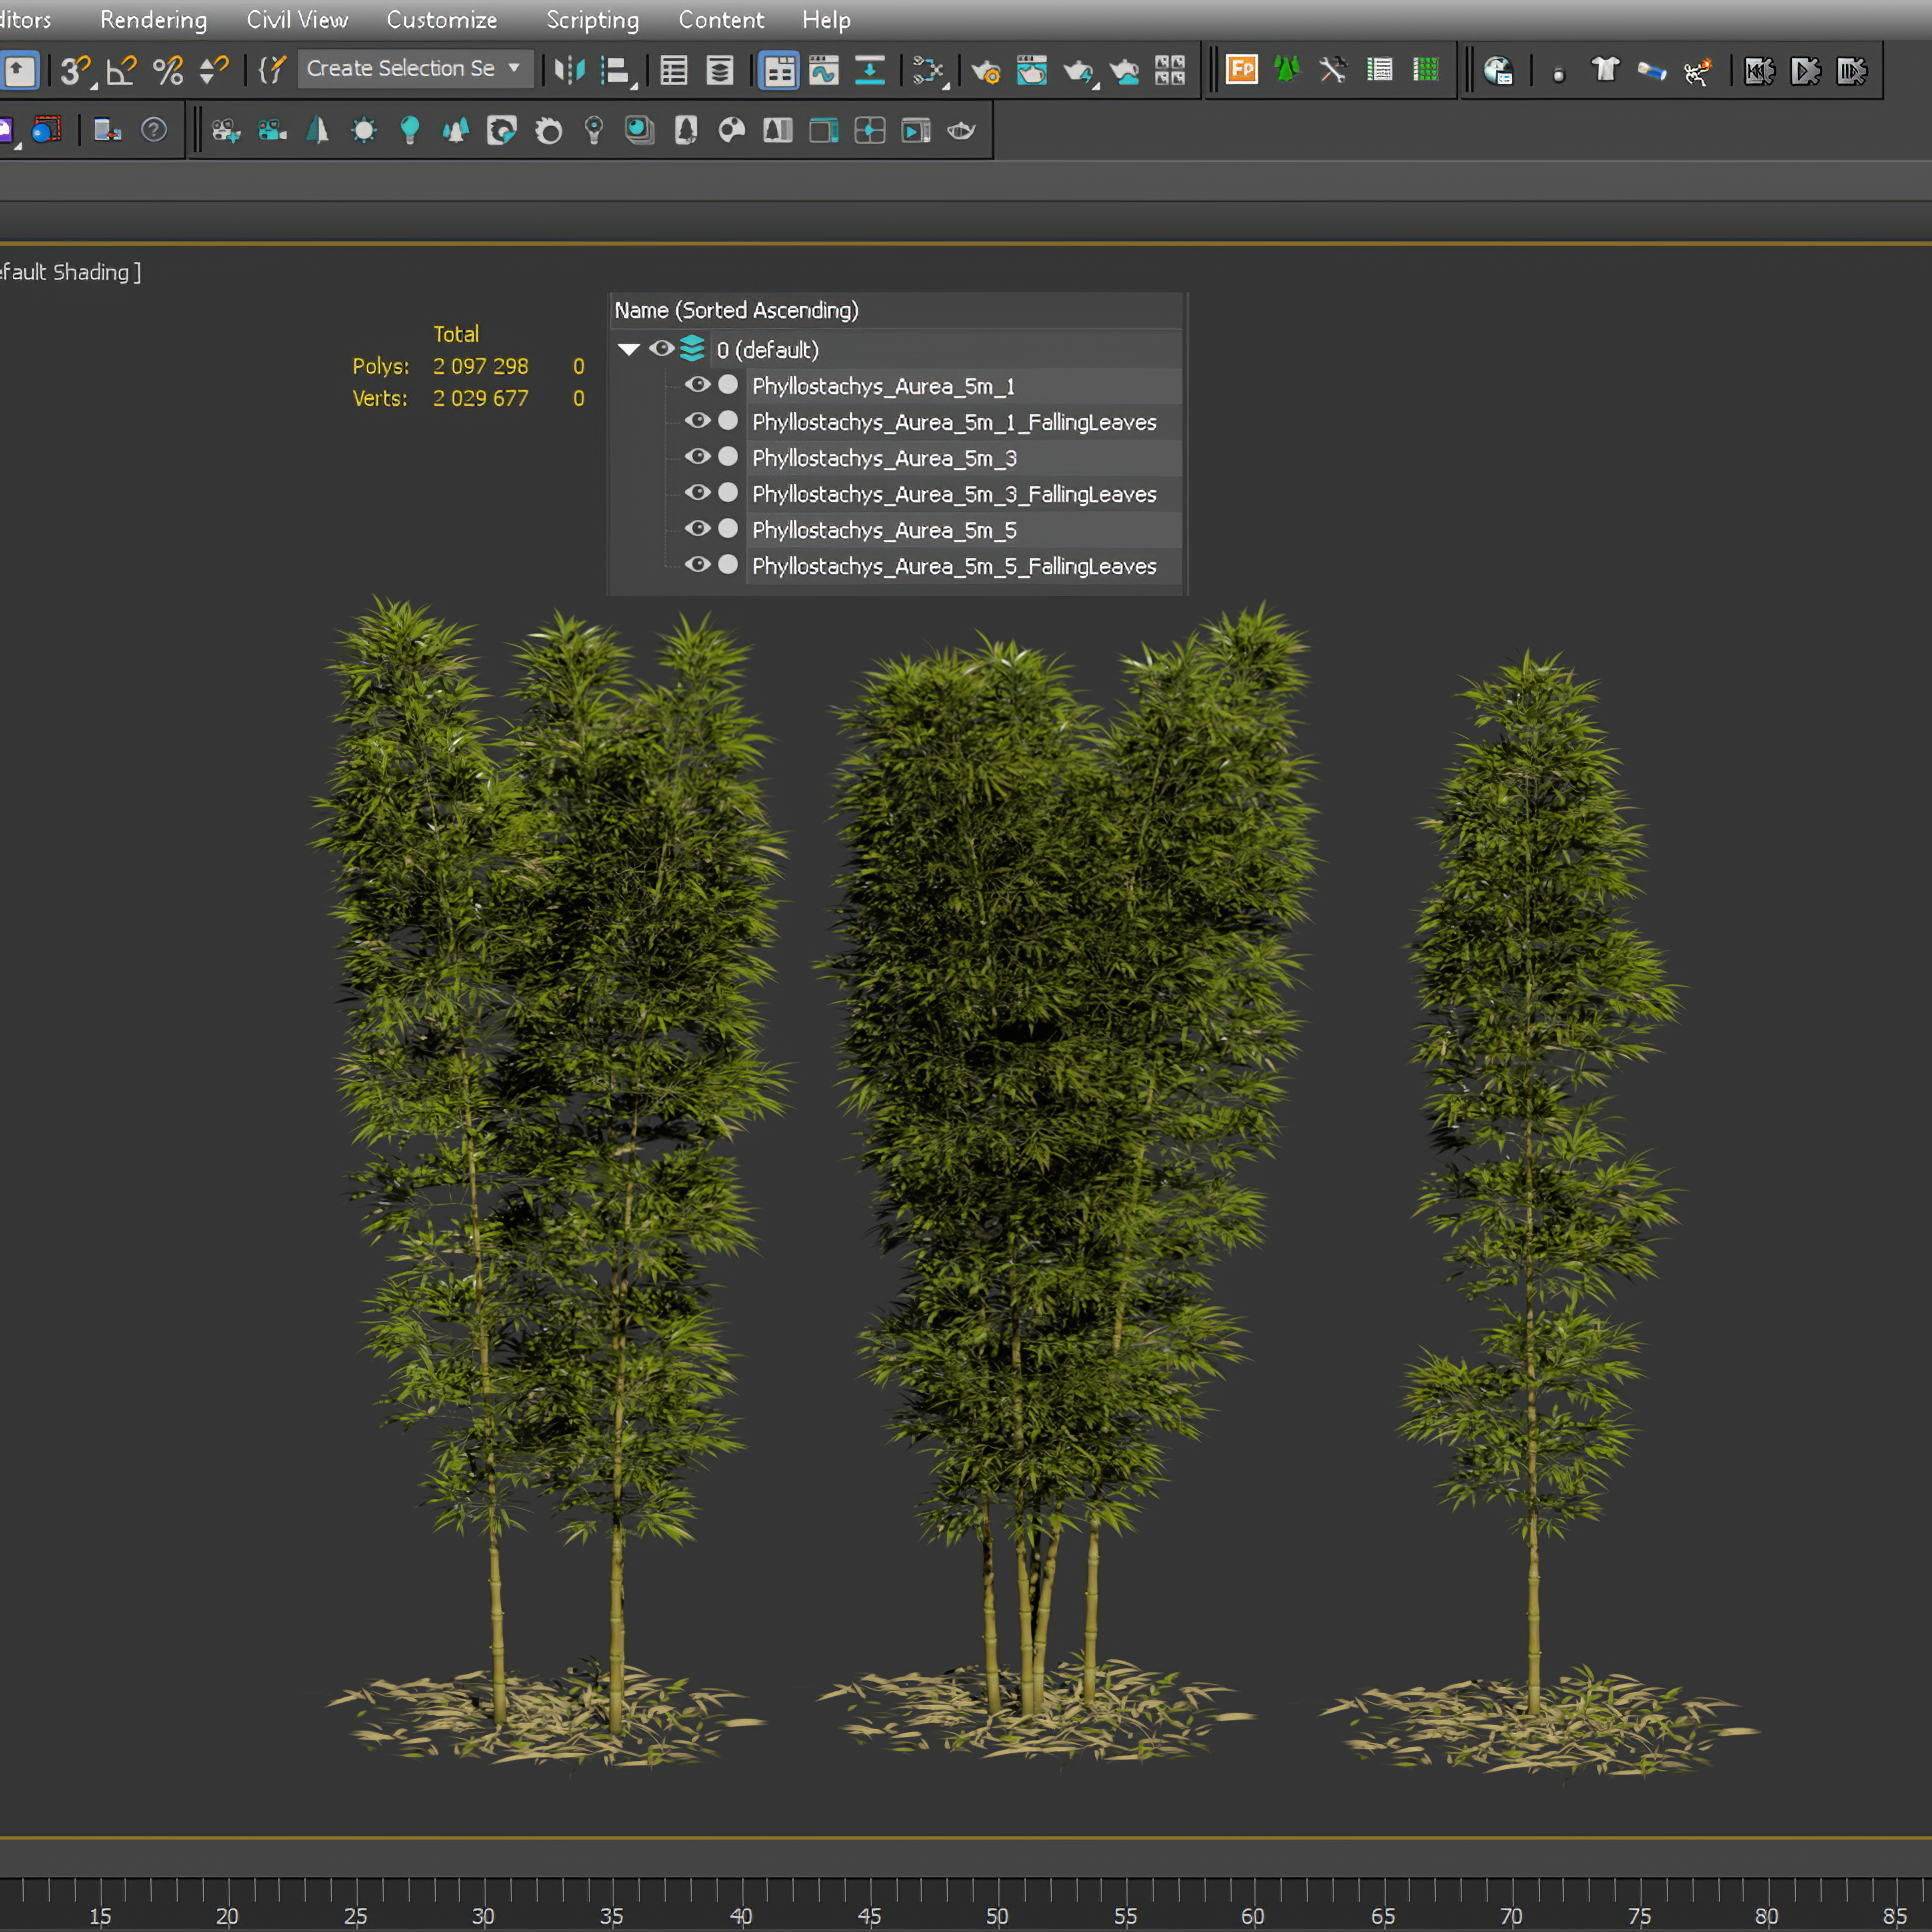Click frame 60 on the timeline

[1253, 1915]
